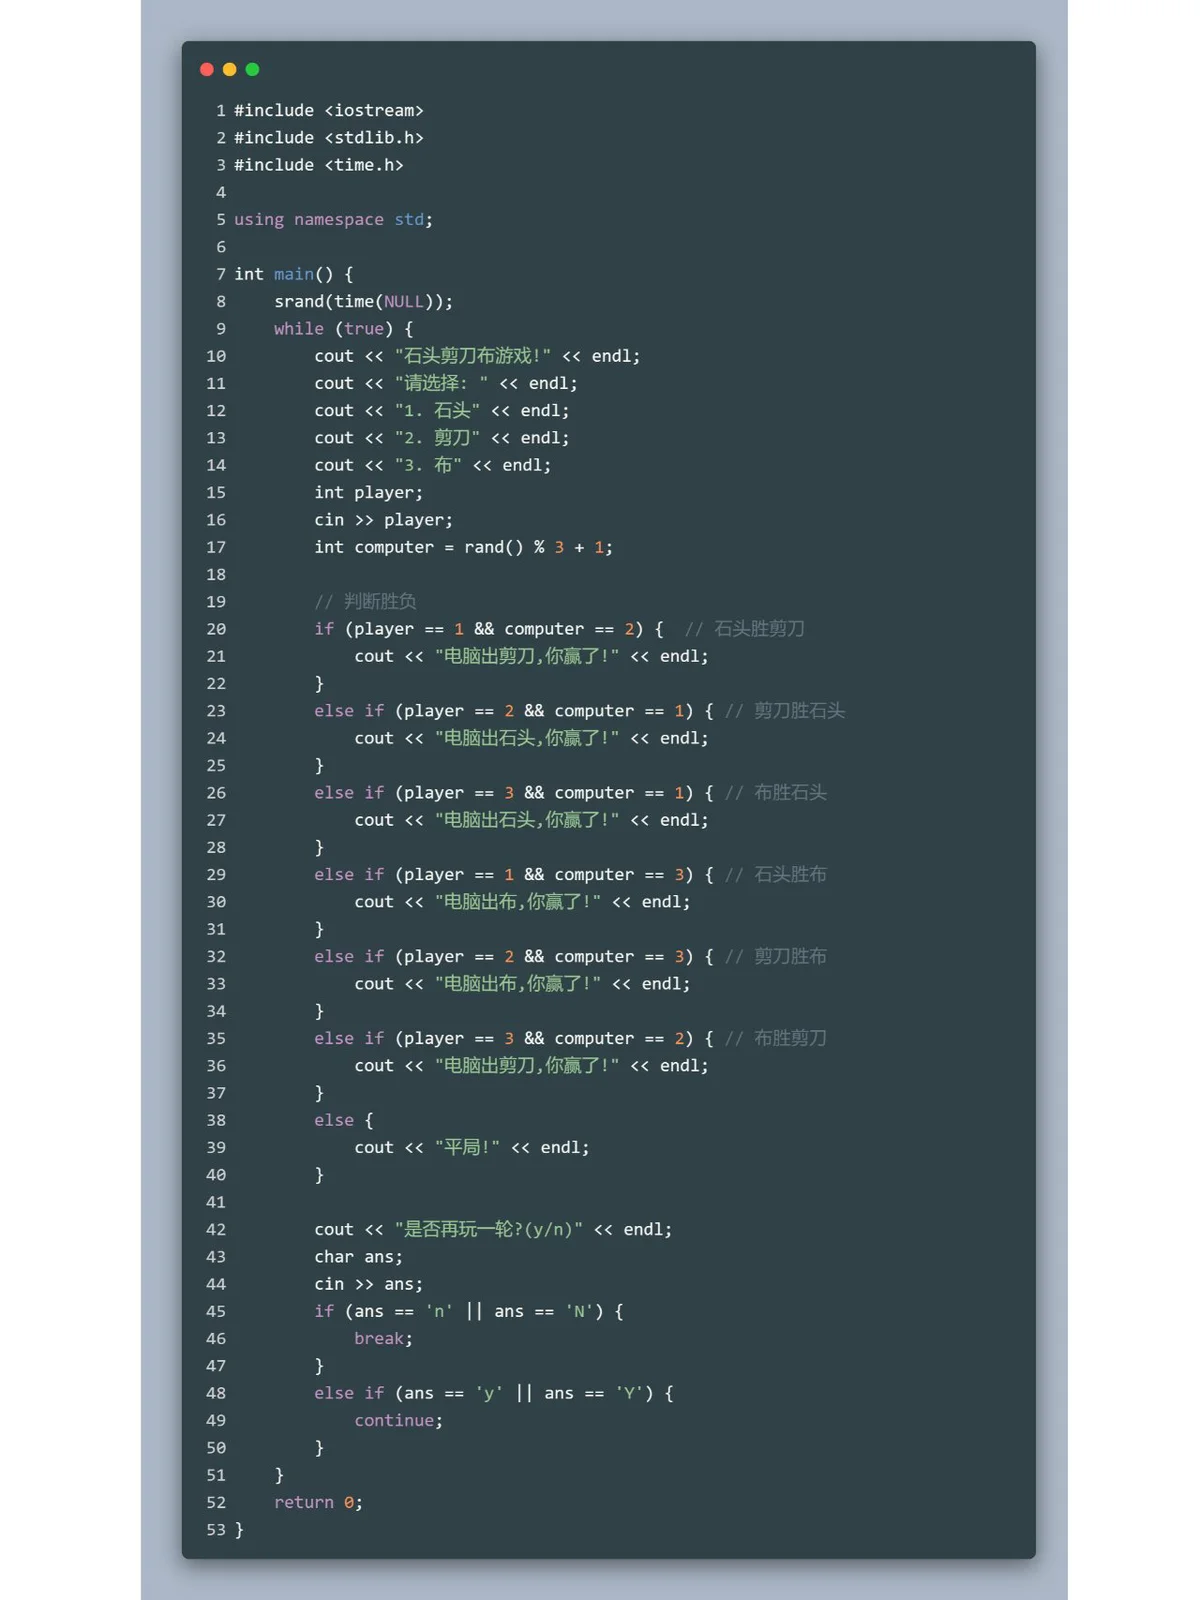Click the time.h header name
Image resolution: width=1200 pixels, height=1600 pixels.
pos(363,165)
